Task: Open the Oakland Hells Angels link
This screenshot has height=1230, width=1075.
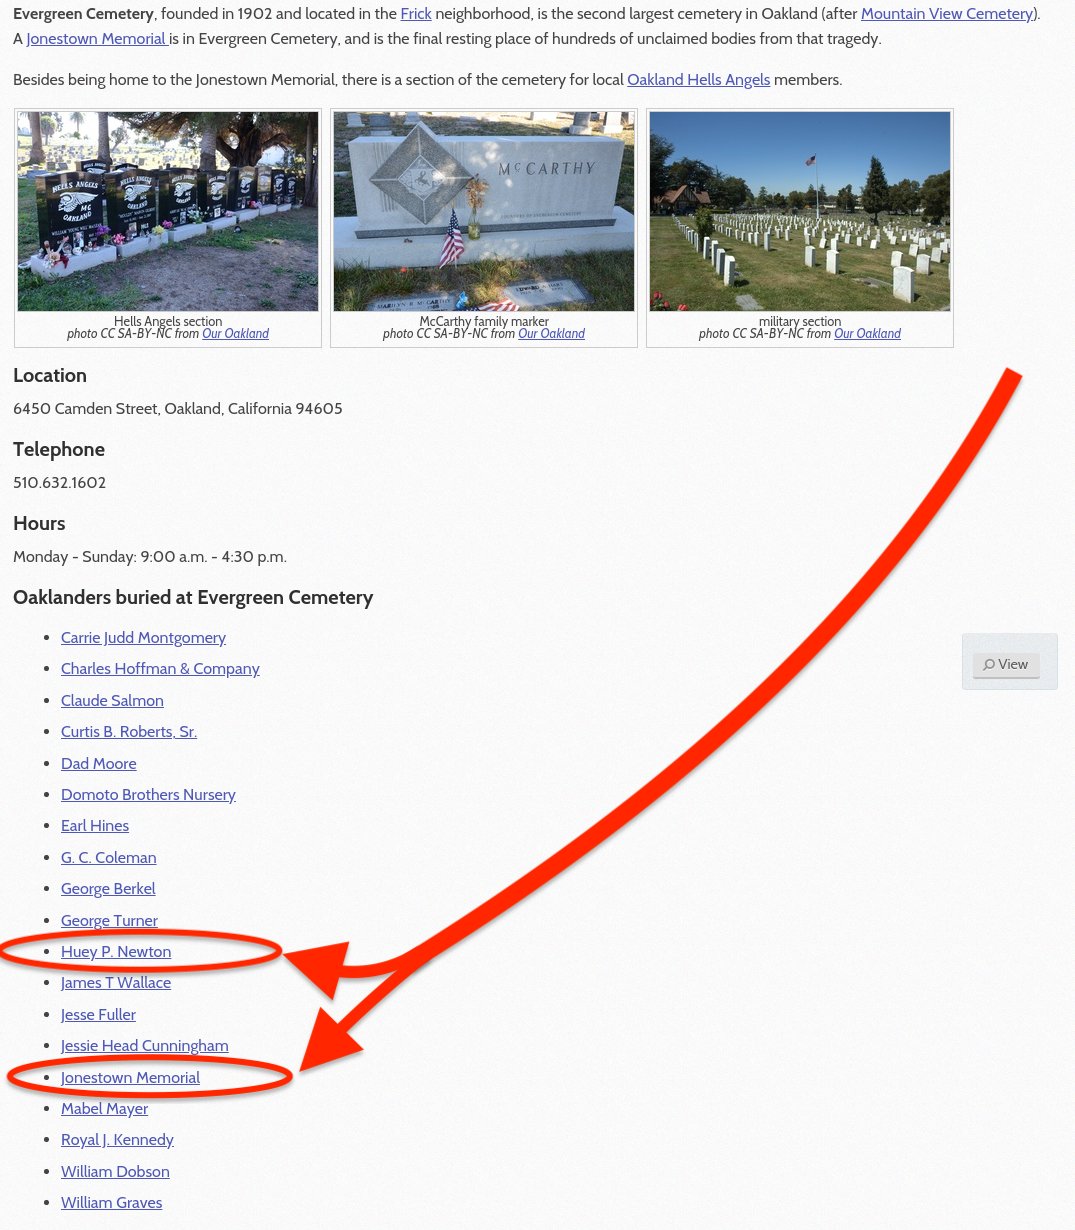Action: [698, 80]
